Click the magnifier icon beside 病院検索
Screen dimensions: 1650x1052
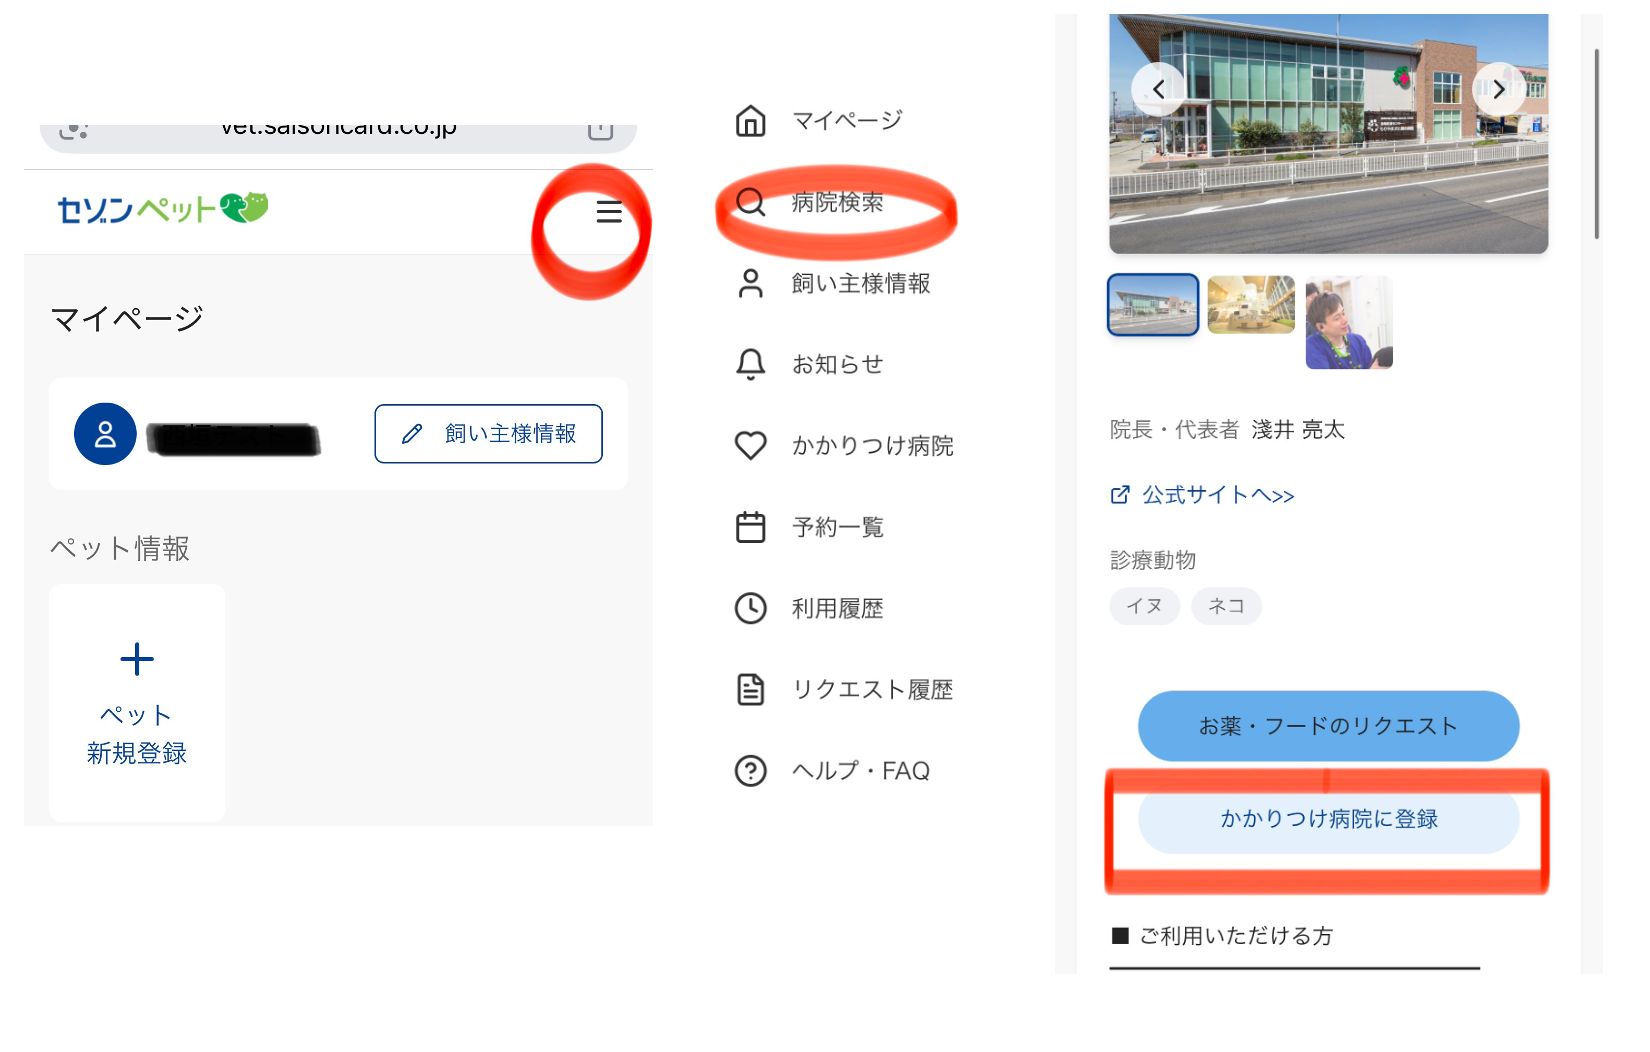751,202
